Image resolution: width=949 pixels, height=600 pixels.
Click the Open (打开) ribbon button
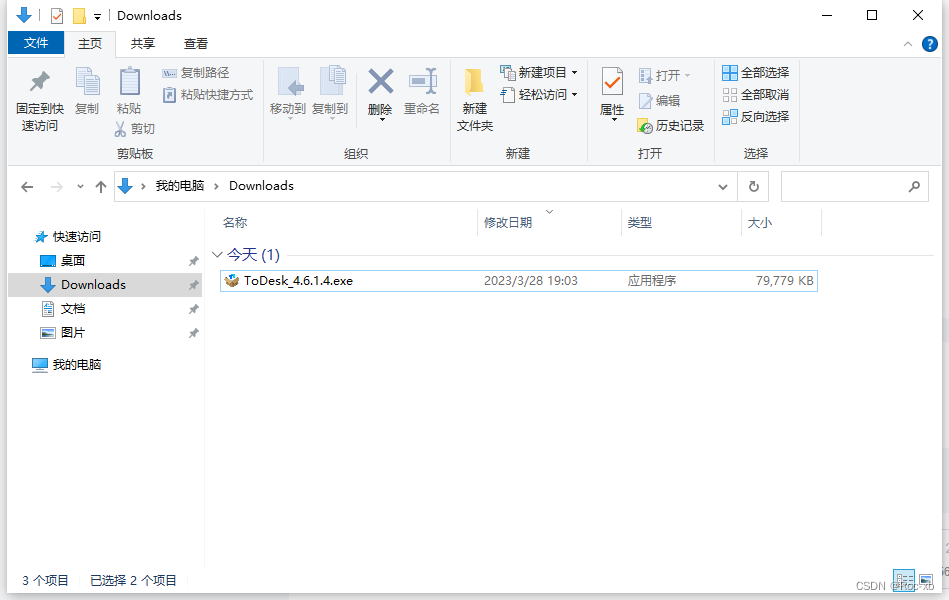point(664,75)
